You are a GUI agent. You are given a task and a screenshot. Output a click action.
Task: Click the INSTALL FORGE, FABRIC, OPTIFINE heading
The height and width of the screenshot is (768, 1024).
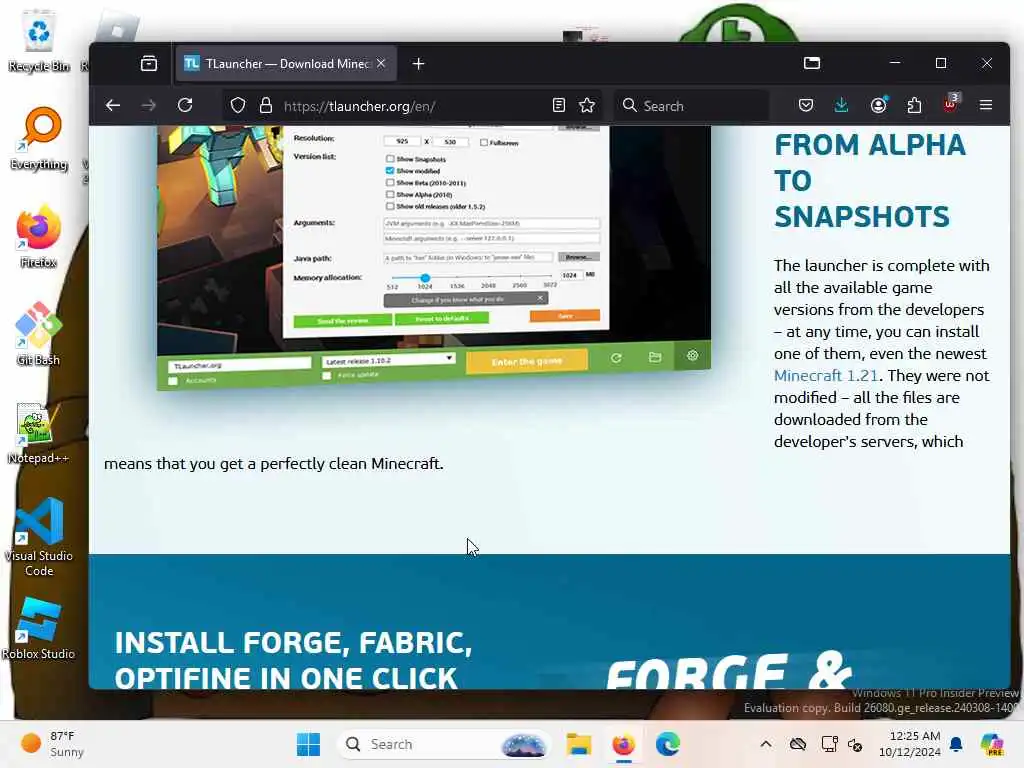click(293, 660)
